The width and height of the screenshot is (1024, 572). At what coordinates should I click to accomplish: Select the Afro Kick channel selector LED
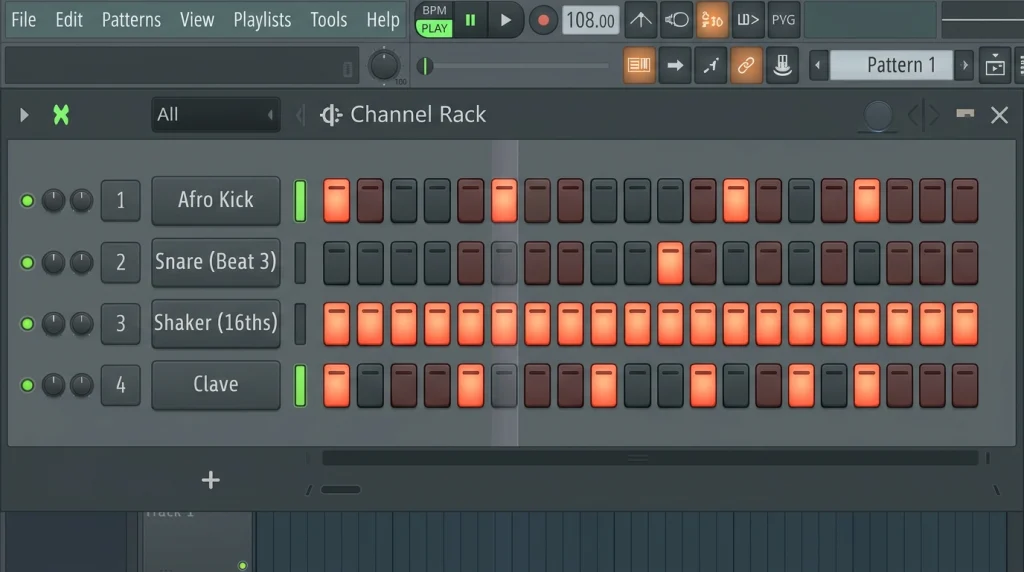coord(300,200)
